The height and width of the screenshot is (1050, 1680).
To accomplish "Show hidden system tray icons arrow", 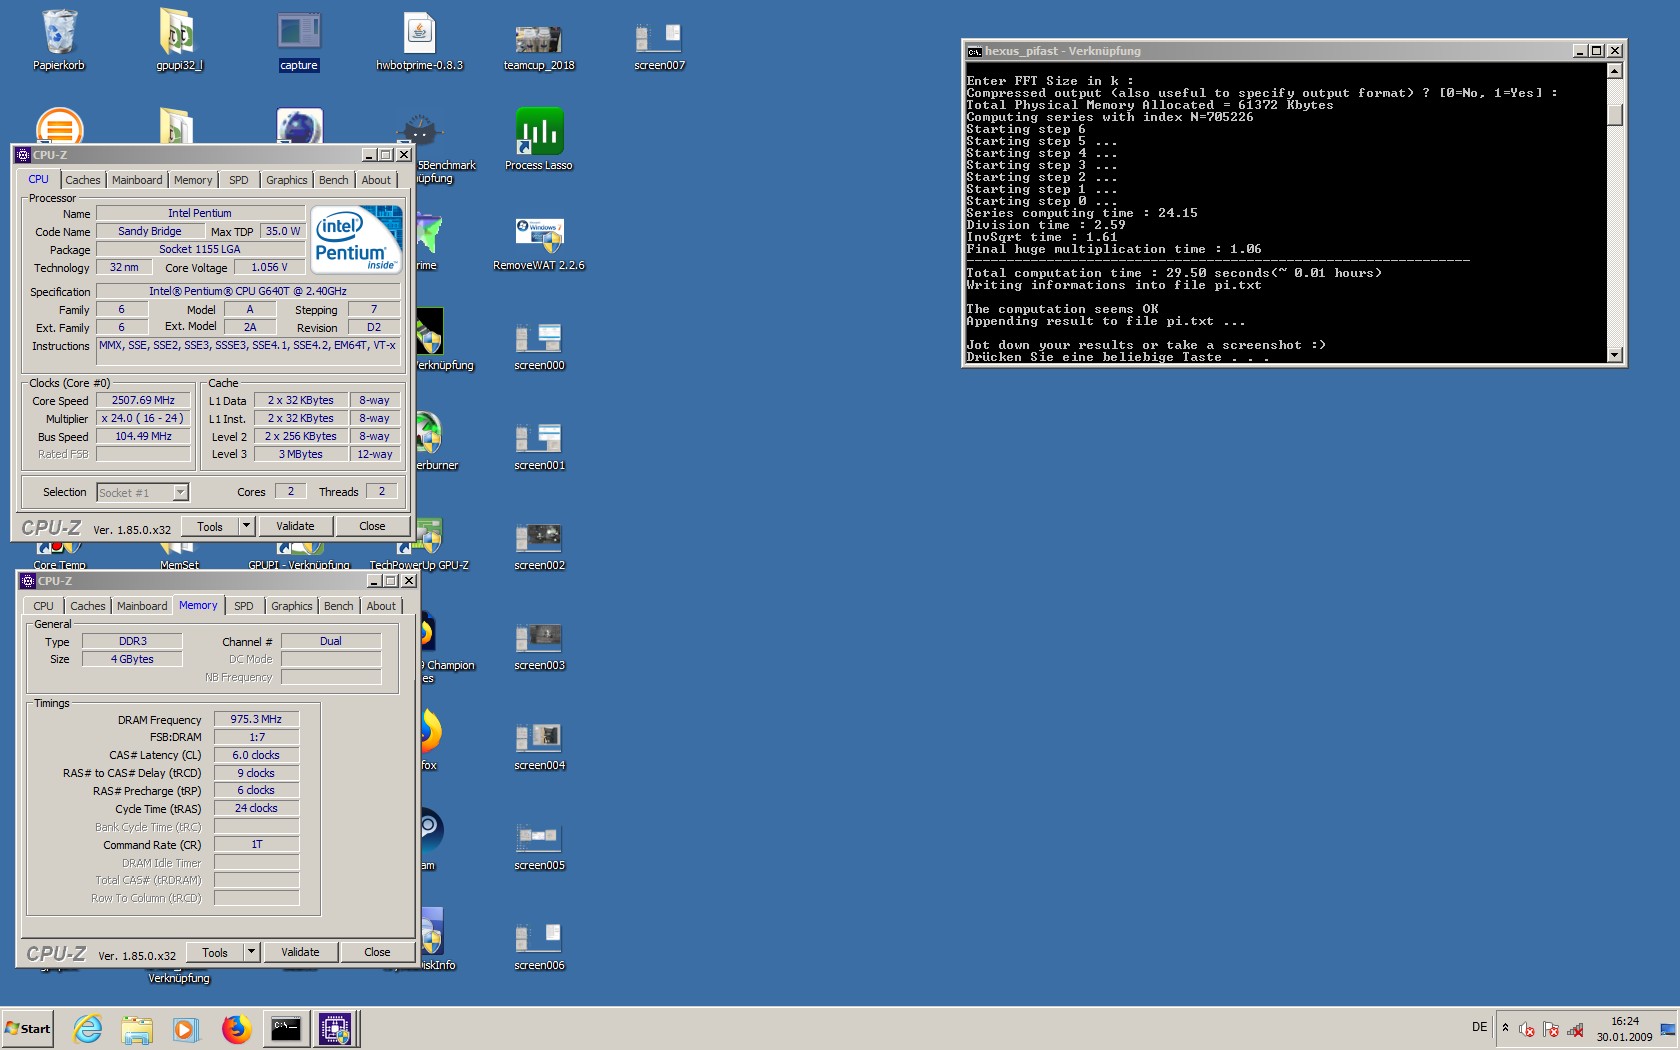I will [1505, 1027].
